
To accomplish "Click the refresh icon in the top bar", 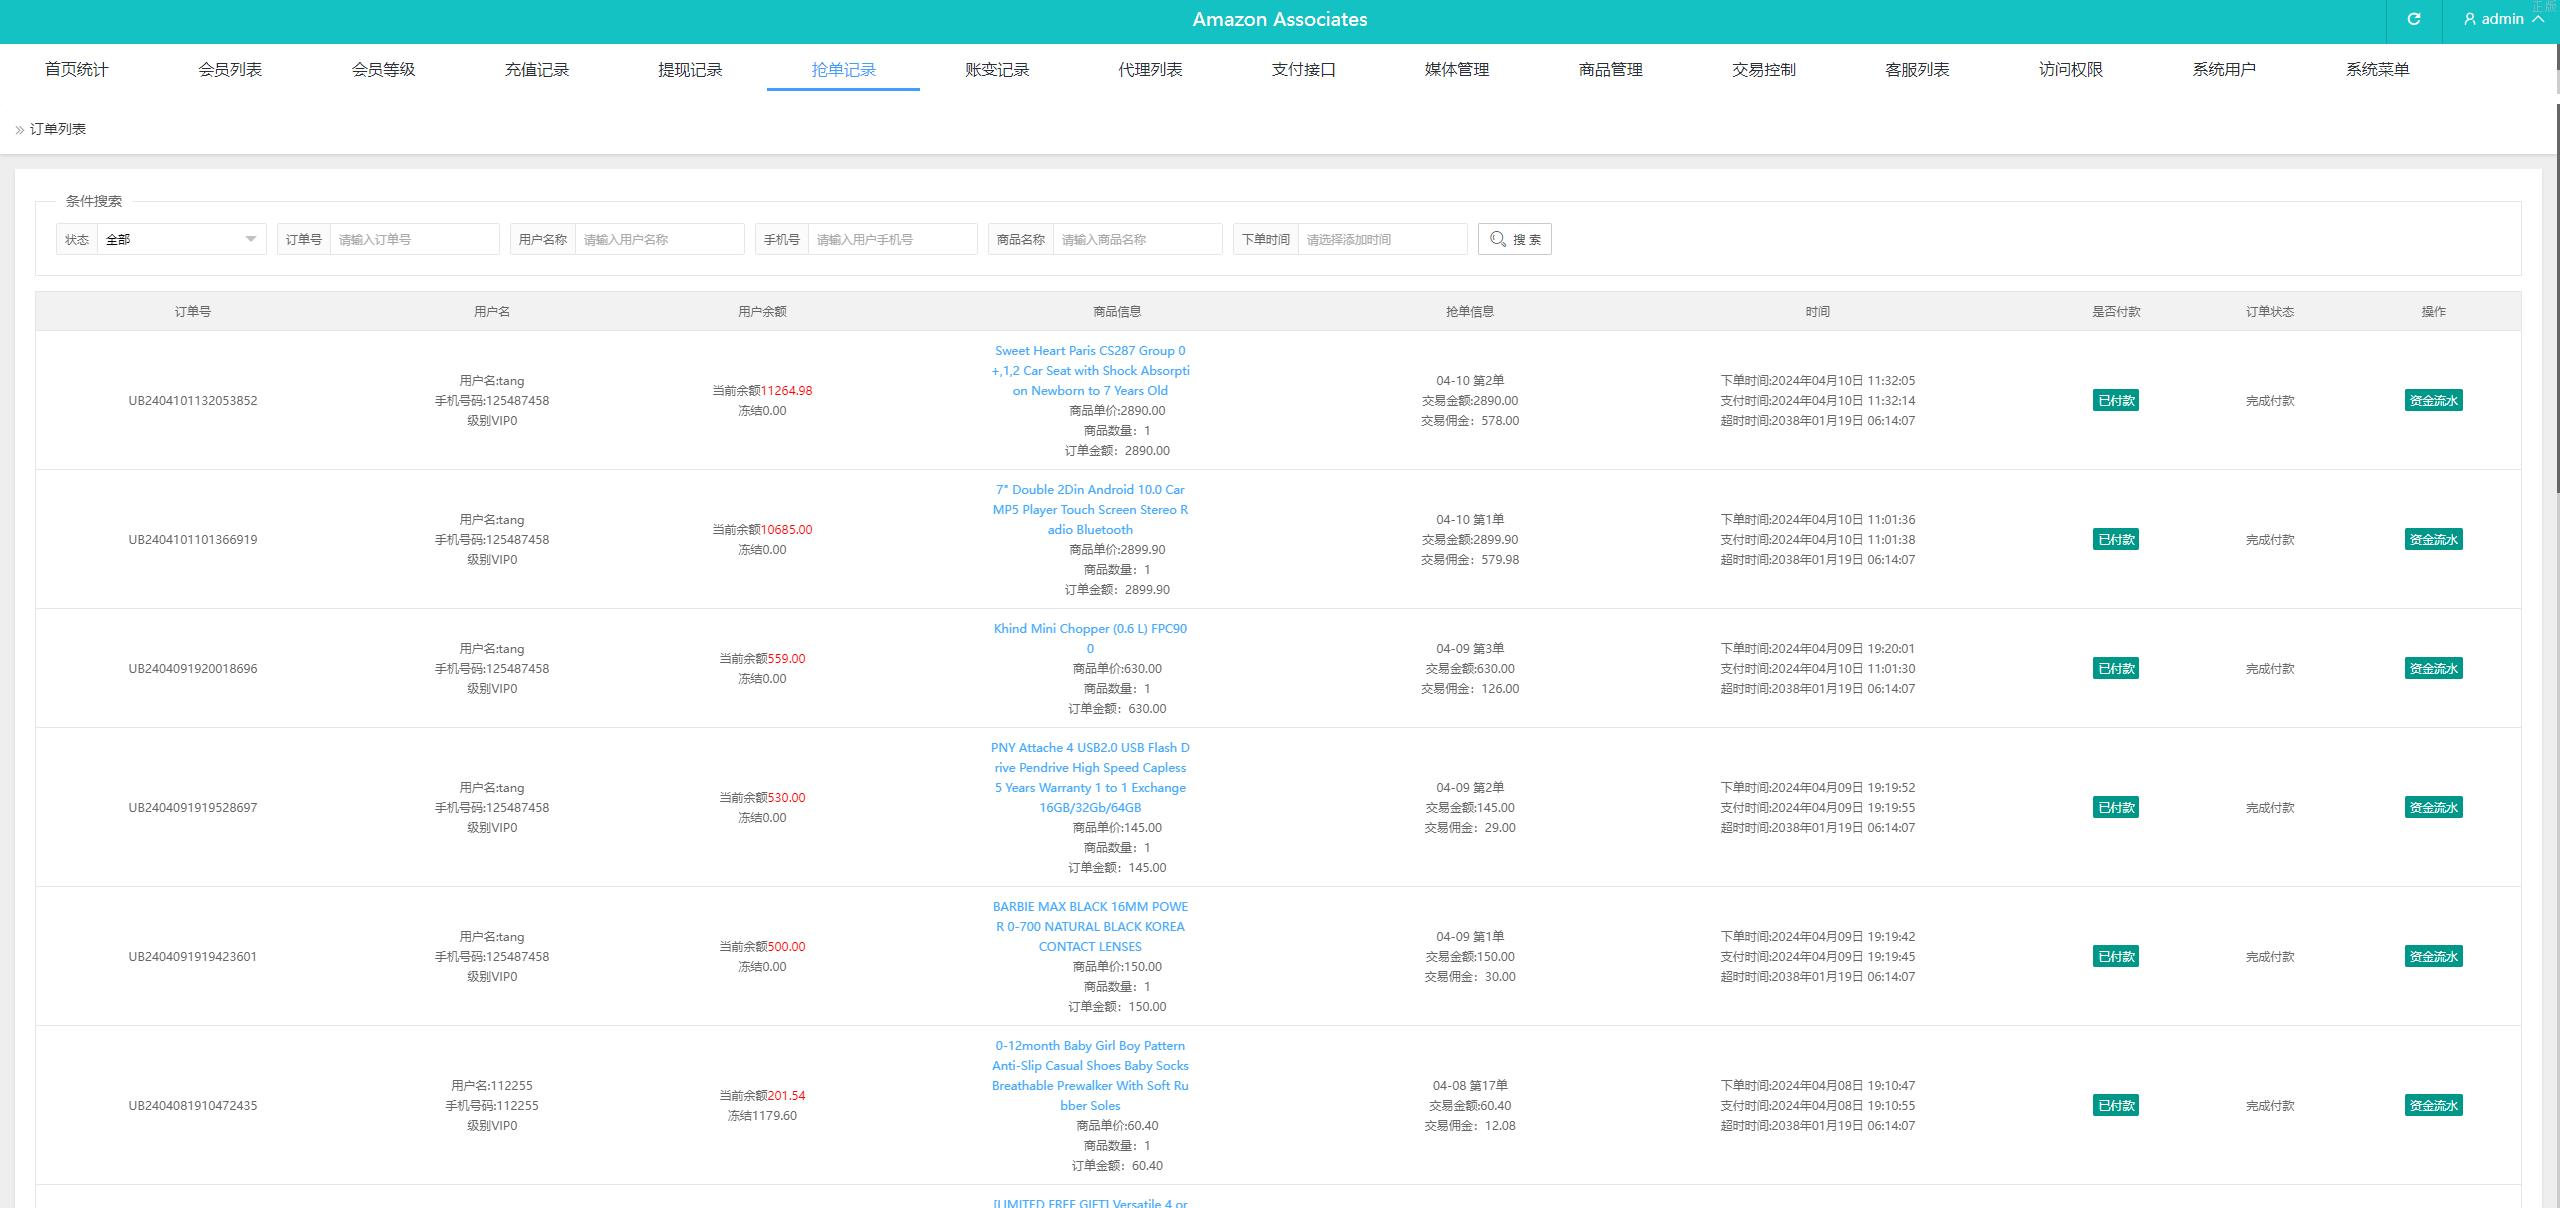I will (x=2413, y=19).
